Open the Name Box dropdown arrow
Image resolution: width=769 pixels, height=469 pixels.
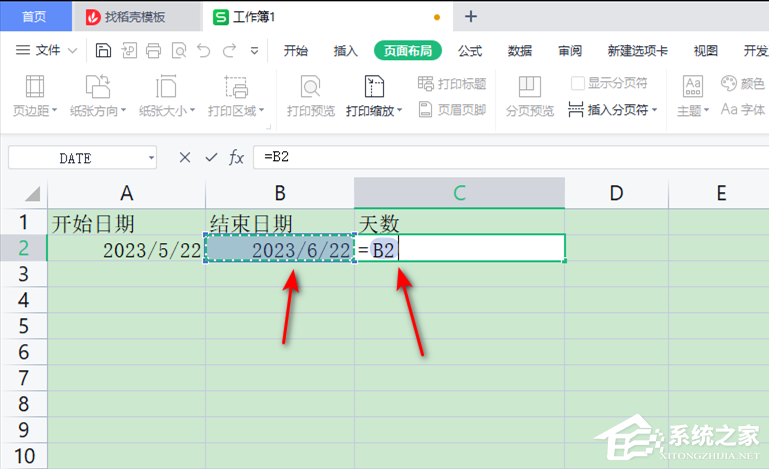(151, 158)
